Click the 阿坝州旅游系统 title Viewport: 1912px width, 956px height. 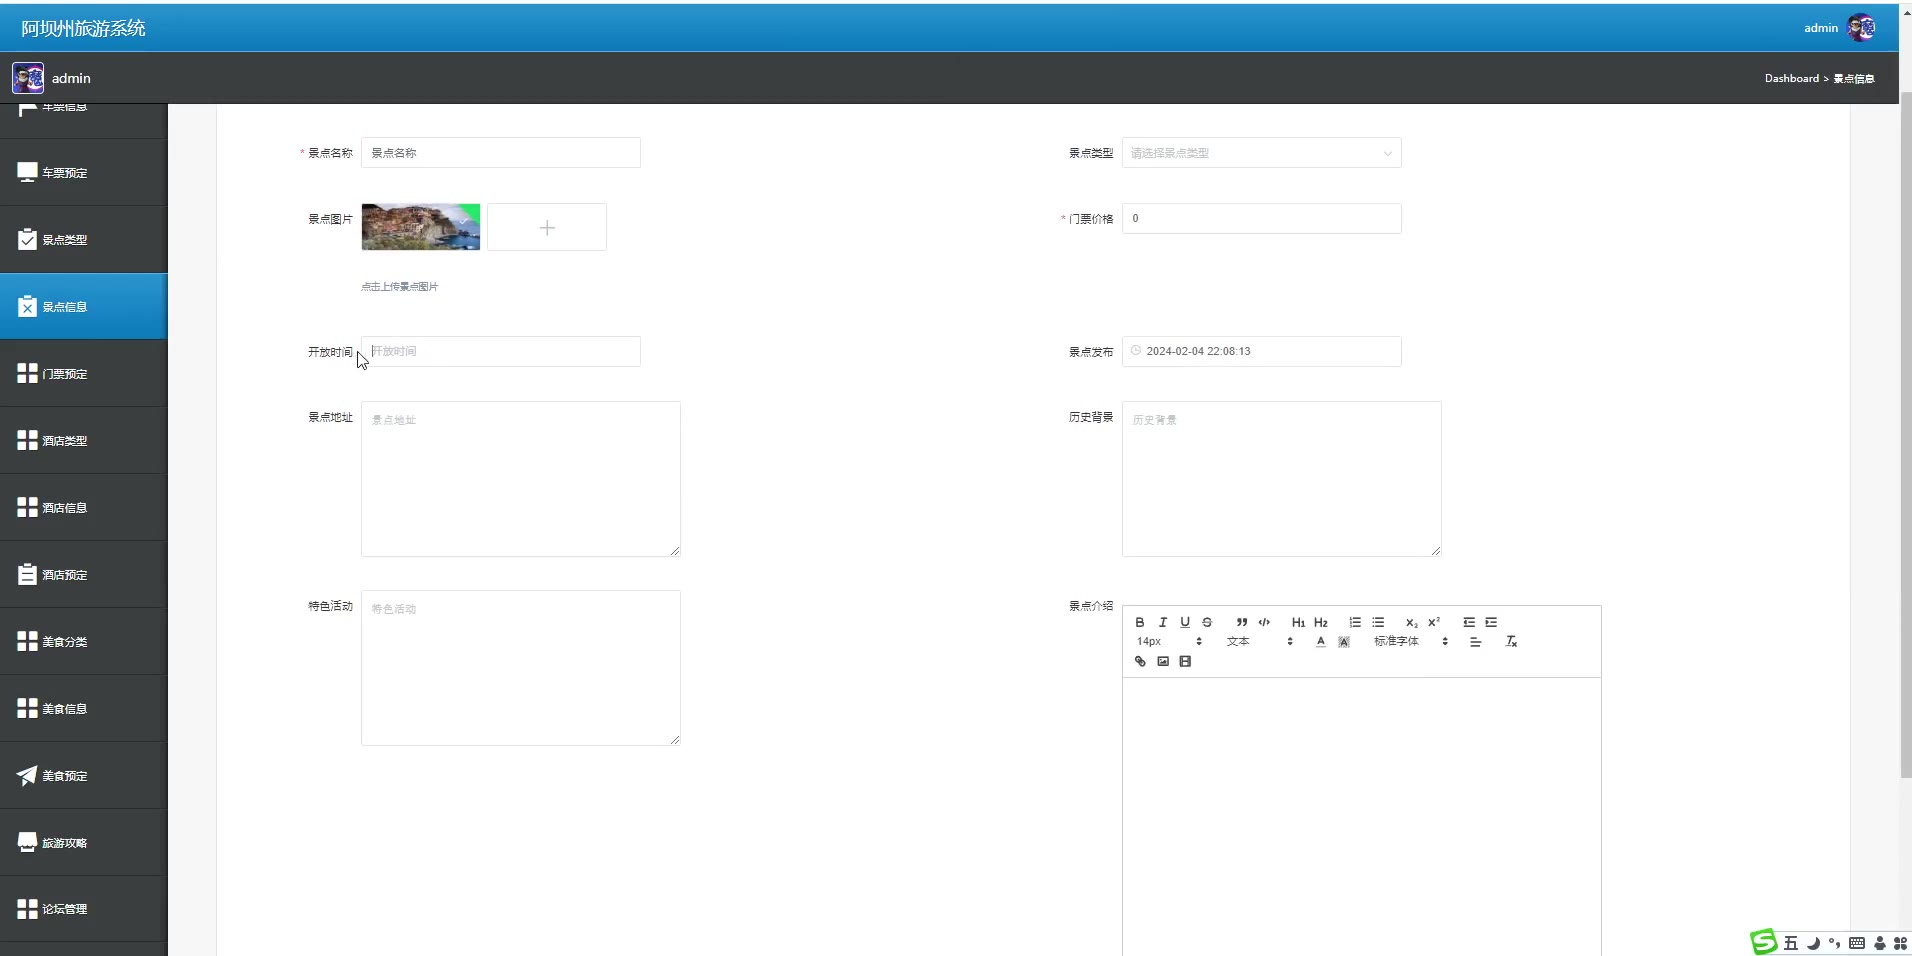click(x=84, y=28)
